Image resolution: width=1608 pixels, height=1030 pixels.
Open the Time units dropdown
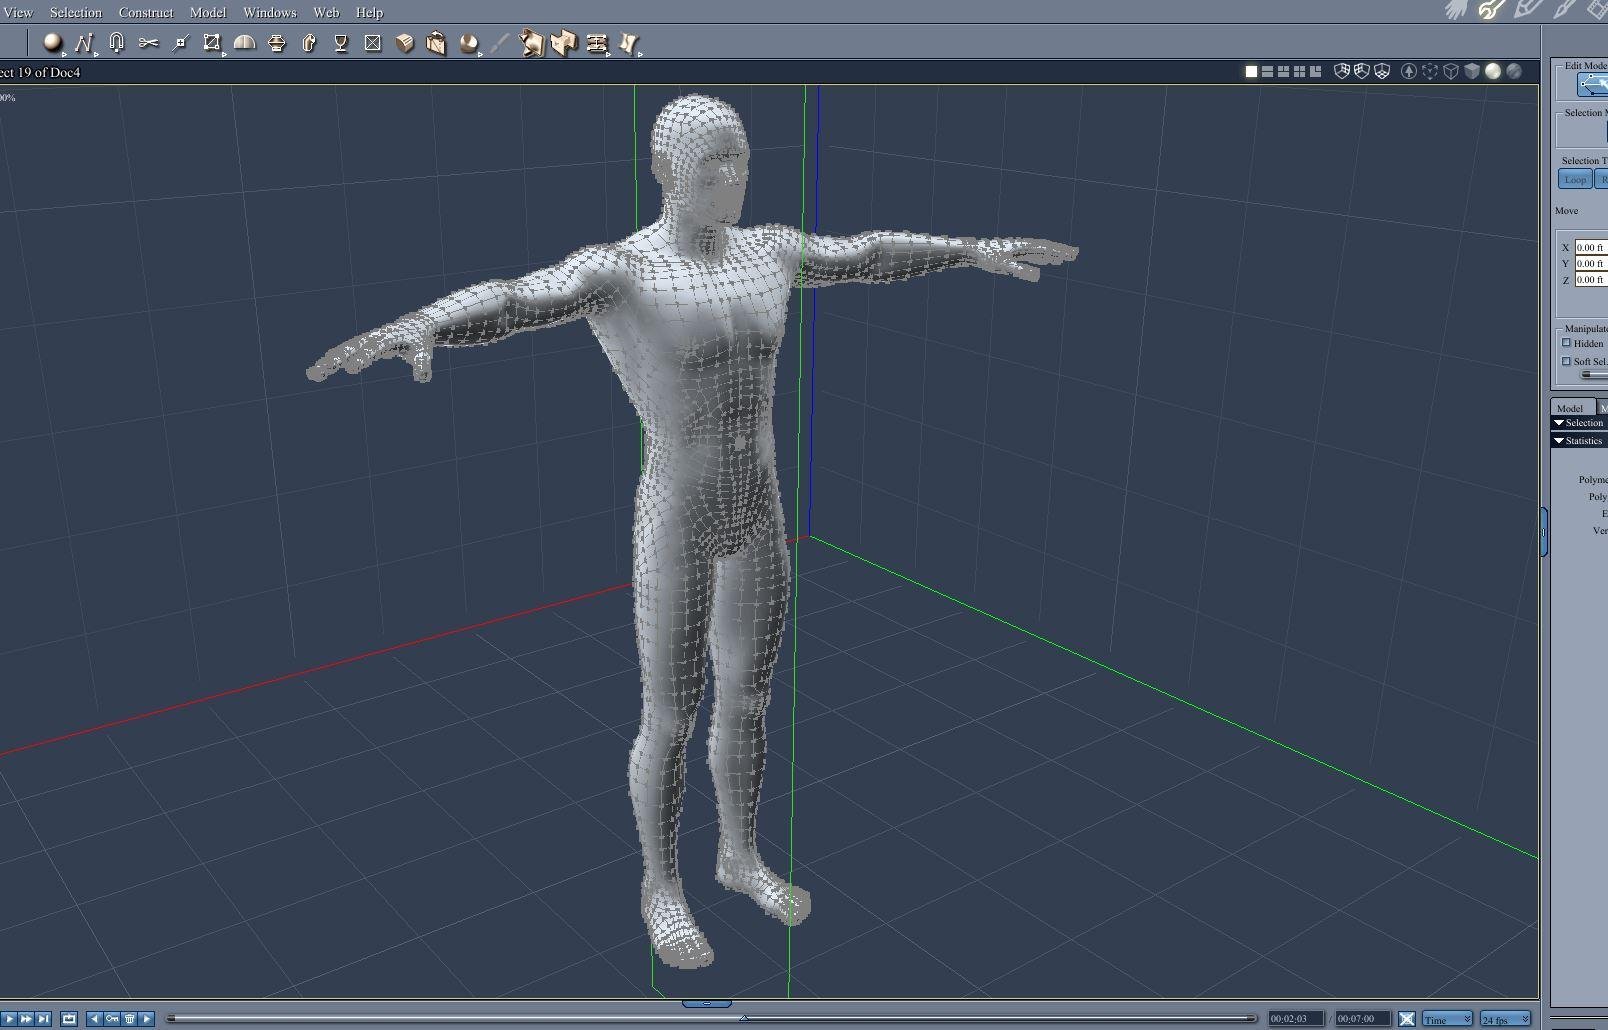point(1447,1019)
